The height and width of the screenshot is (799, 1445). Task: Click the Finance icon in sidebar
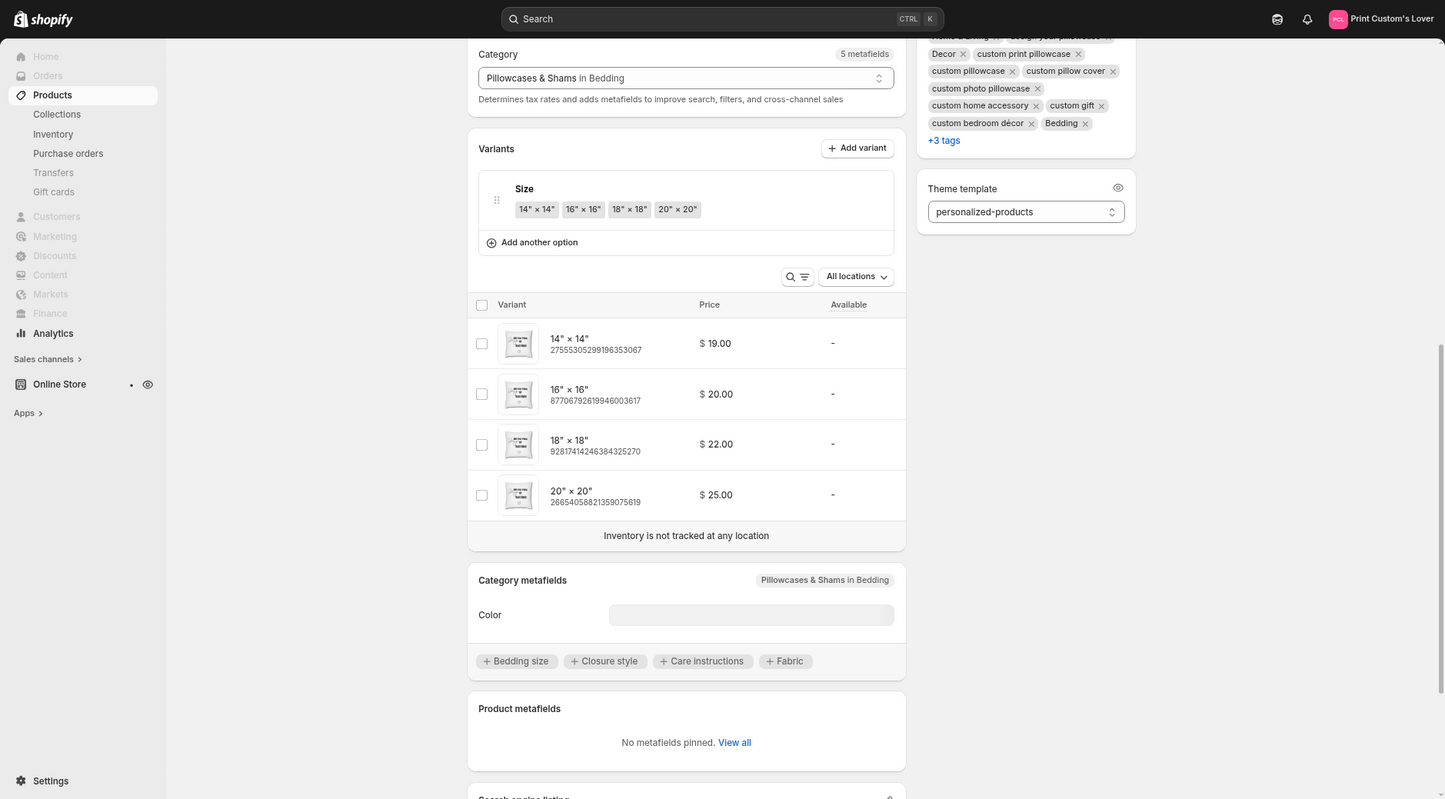[21, 314]
